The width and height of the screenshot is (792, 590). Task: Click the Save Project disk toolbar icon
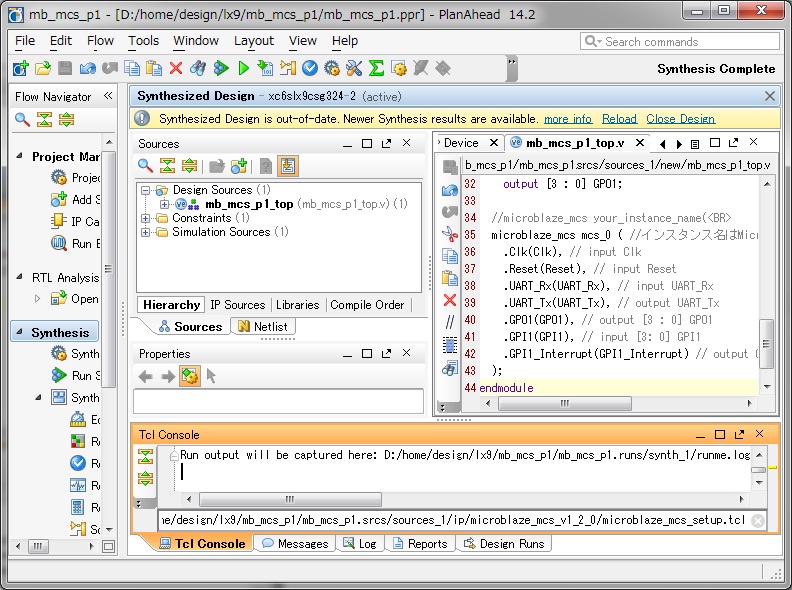(x=65, y=68)
